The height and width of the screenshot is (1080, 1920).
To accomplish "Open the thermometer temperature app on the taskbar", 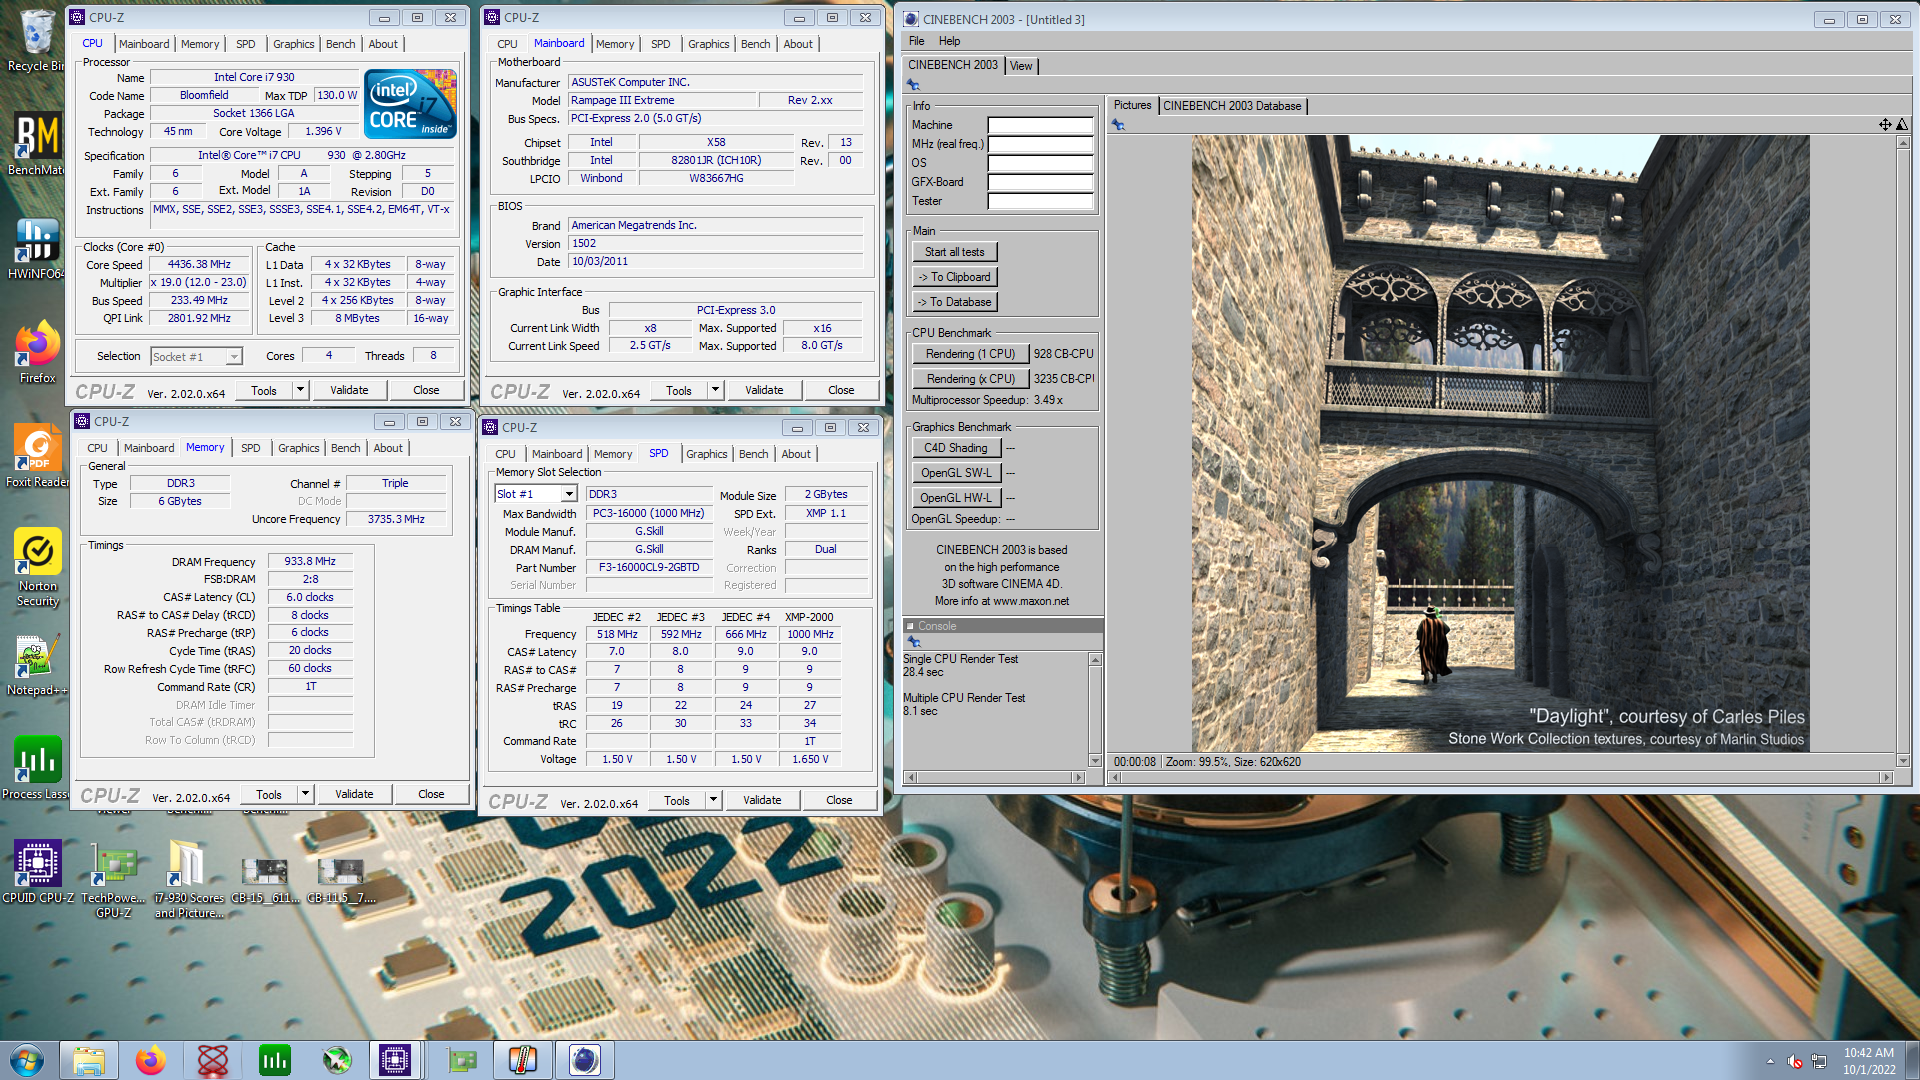I will point(522,1060).
